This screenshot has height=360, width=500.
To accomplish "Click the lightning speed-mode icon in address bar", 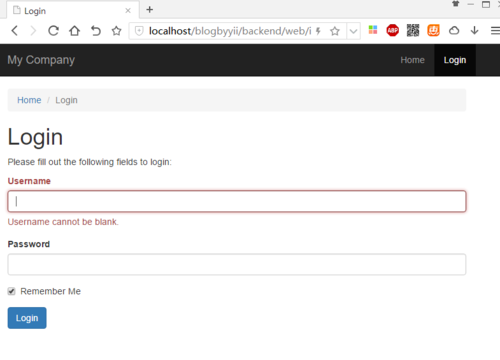I will 318,31.
